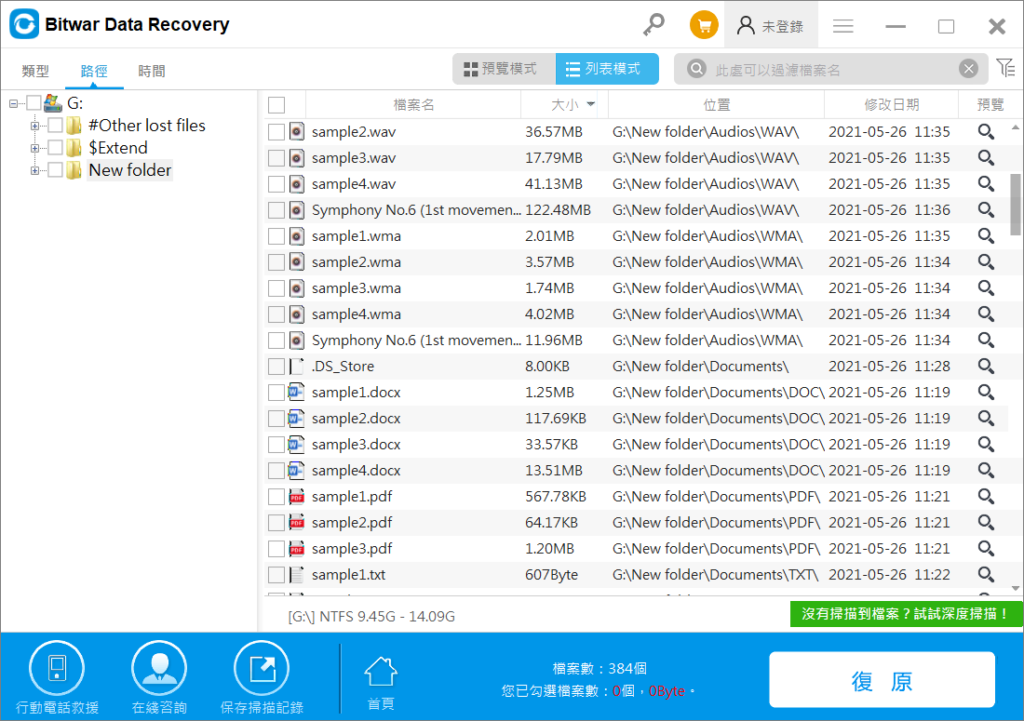
Task: Open the filter funnel icon beside search
Action: (1004, 68)
